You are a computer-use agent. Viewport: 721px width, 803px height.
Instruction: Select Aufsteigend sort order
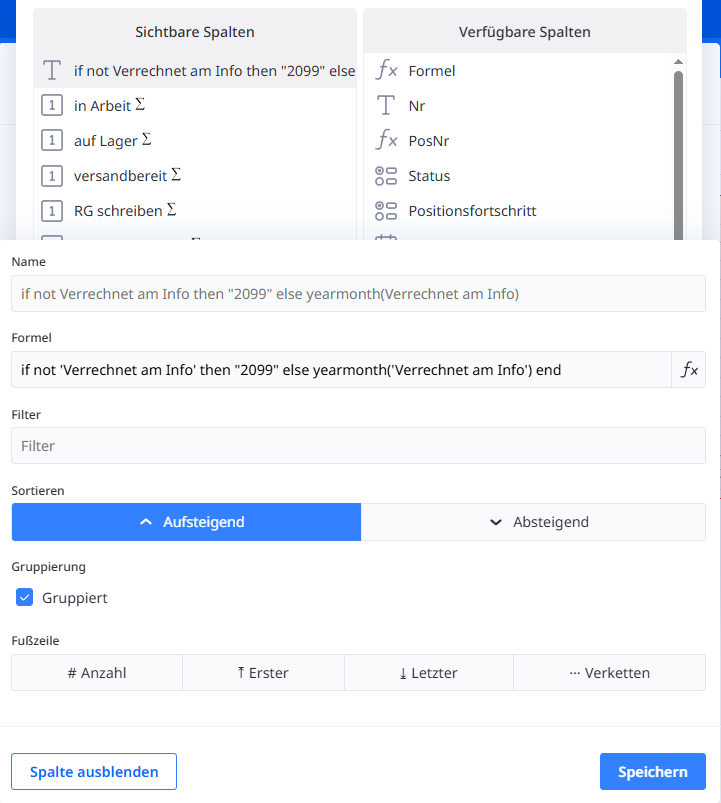[186, 522]
